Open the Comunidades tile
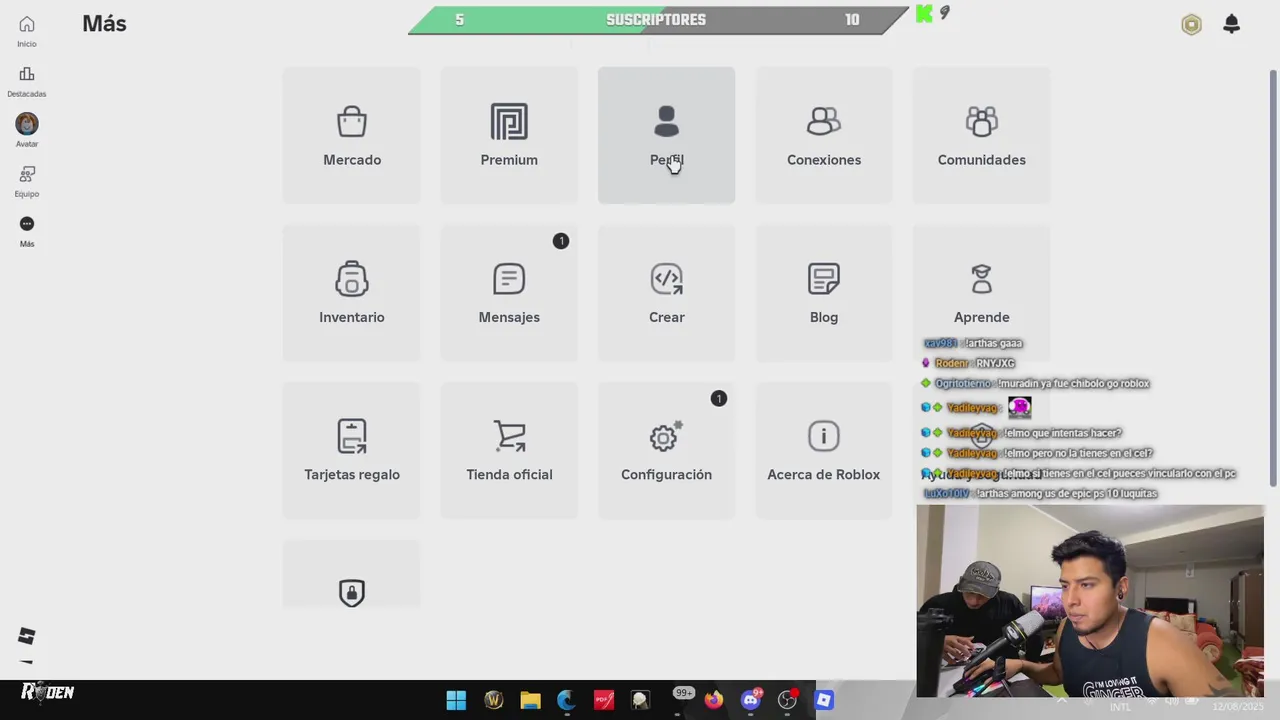The height and width of the screenshot is (720, 1280). click(x=981, y=135)
